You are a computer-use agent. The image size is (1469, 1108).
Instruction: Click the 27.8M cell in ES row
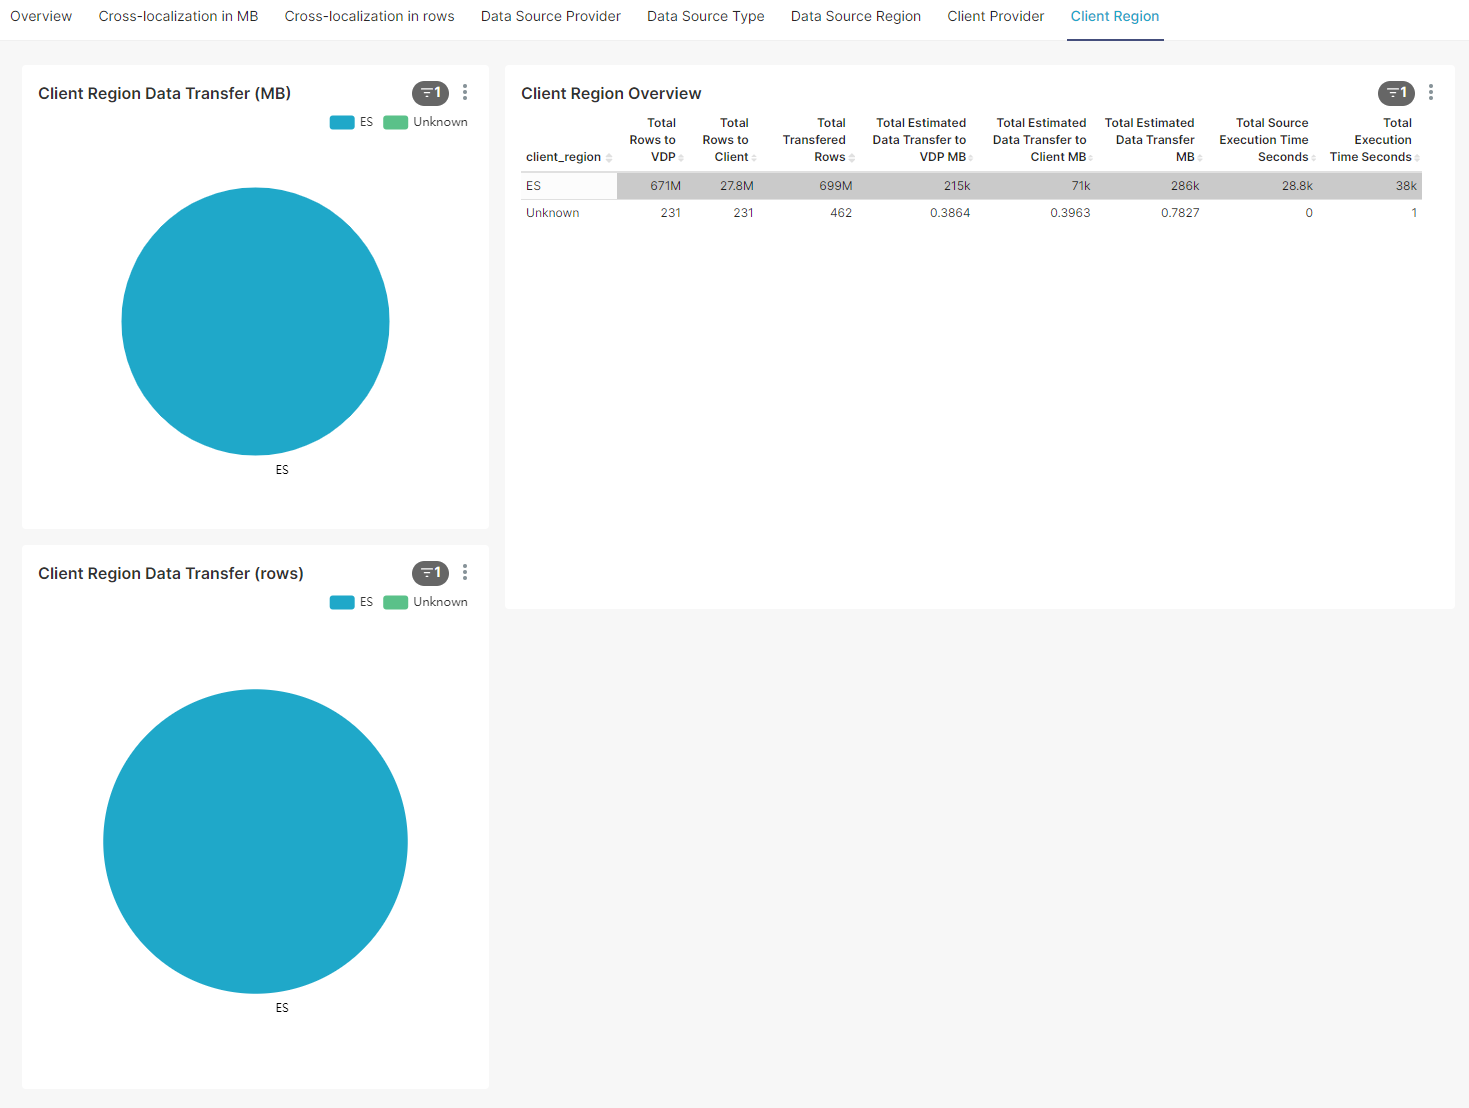pyautogui.click(x=736, y=186)
